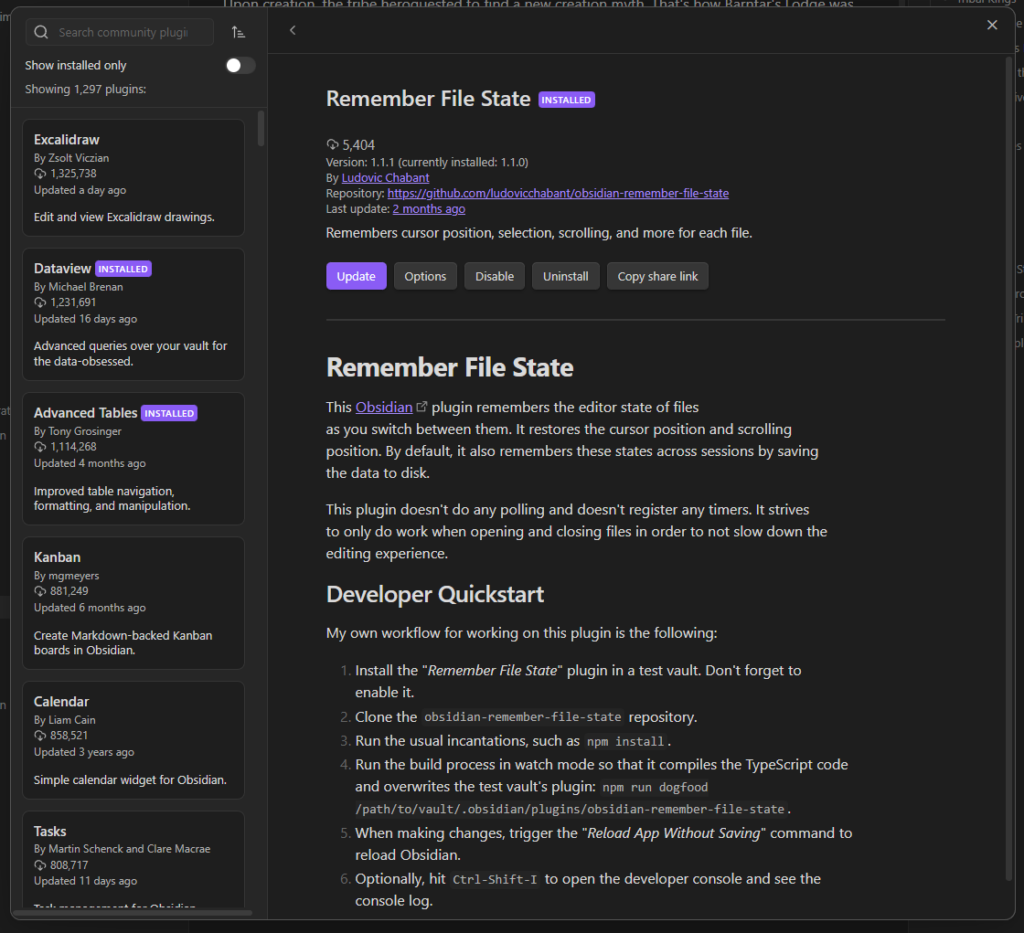Click Kanban's download icon beside 881,249
This screenshot has width=1024, height=933.
[40, 591]
